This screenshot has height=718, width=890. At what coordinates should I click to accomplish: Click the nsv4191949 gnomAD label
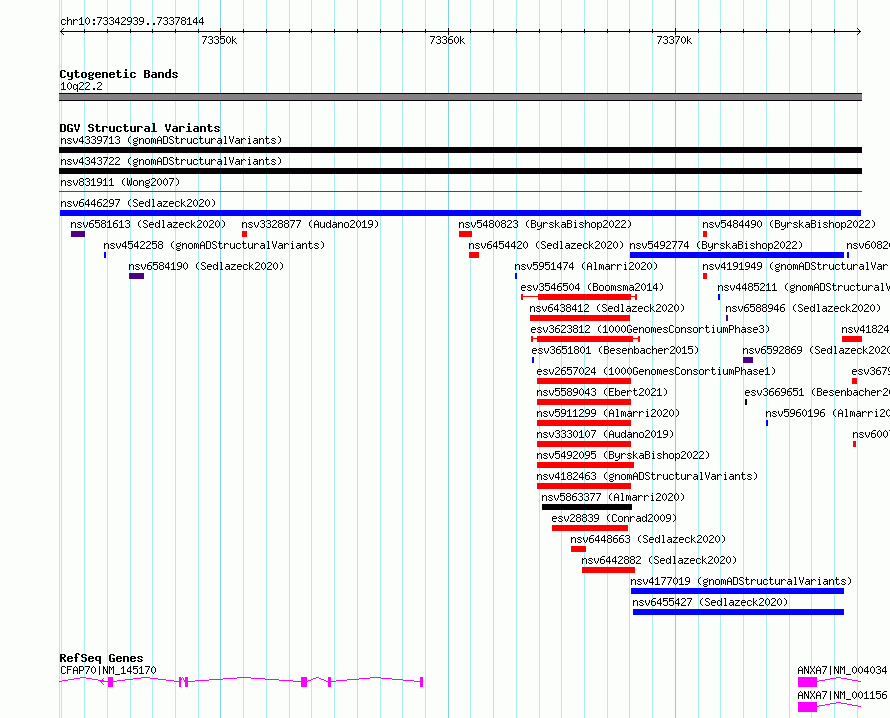[796, 266]
